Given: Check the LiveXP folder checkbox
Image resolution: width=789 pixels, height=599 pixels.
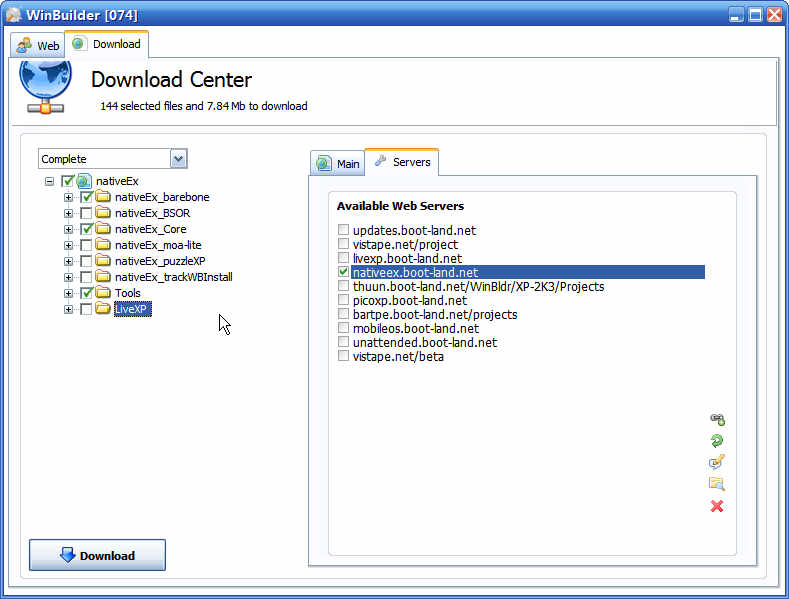Looking at the screenshot, I should (87, 309).
